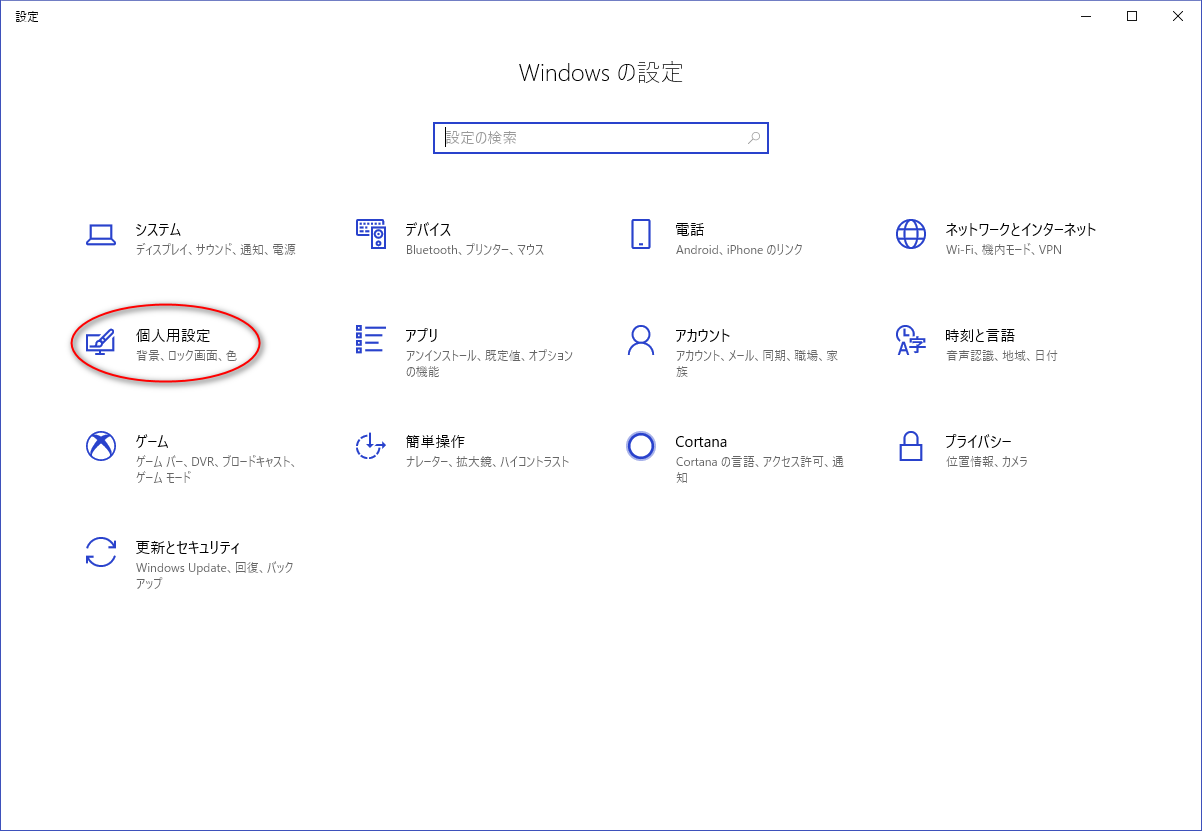Click the magnifier icon in the search box
The height and width of the screenshot is (831, 1202).
tap(754, 138)
